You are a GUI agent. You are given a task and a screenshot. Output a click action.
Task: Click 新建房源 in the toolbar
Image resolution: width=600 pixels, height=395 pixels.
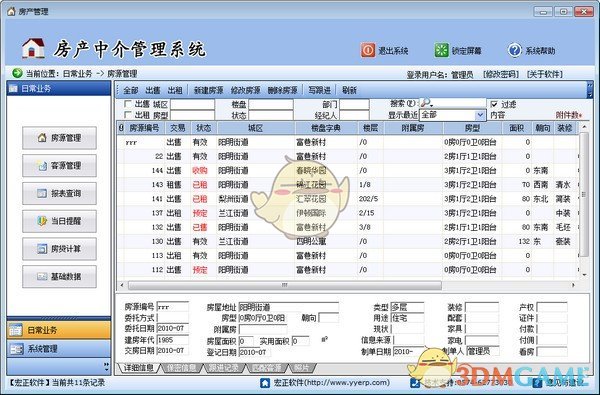(209, 90)
